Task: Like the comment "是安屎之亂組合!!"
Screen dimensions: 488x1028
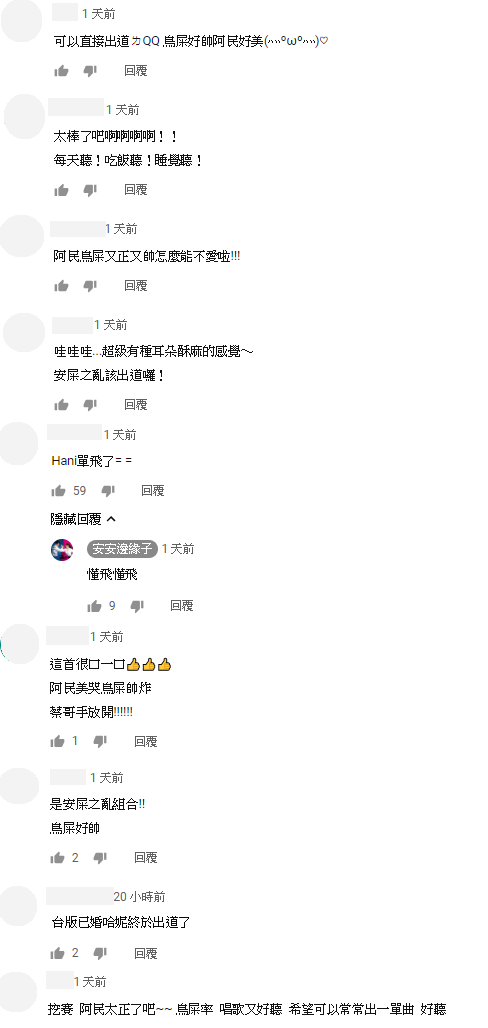Action: [58, 857]
